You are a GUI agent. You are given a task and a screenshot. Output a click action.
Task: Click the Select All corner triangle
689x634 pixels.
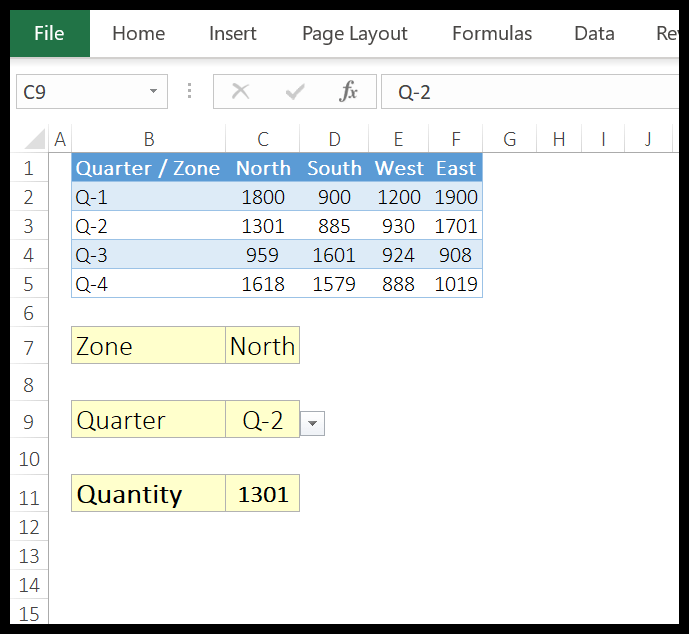(35, 138)
